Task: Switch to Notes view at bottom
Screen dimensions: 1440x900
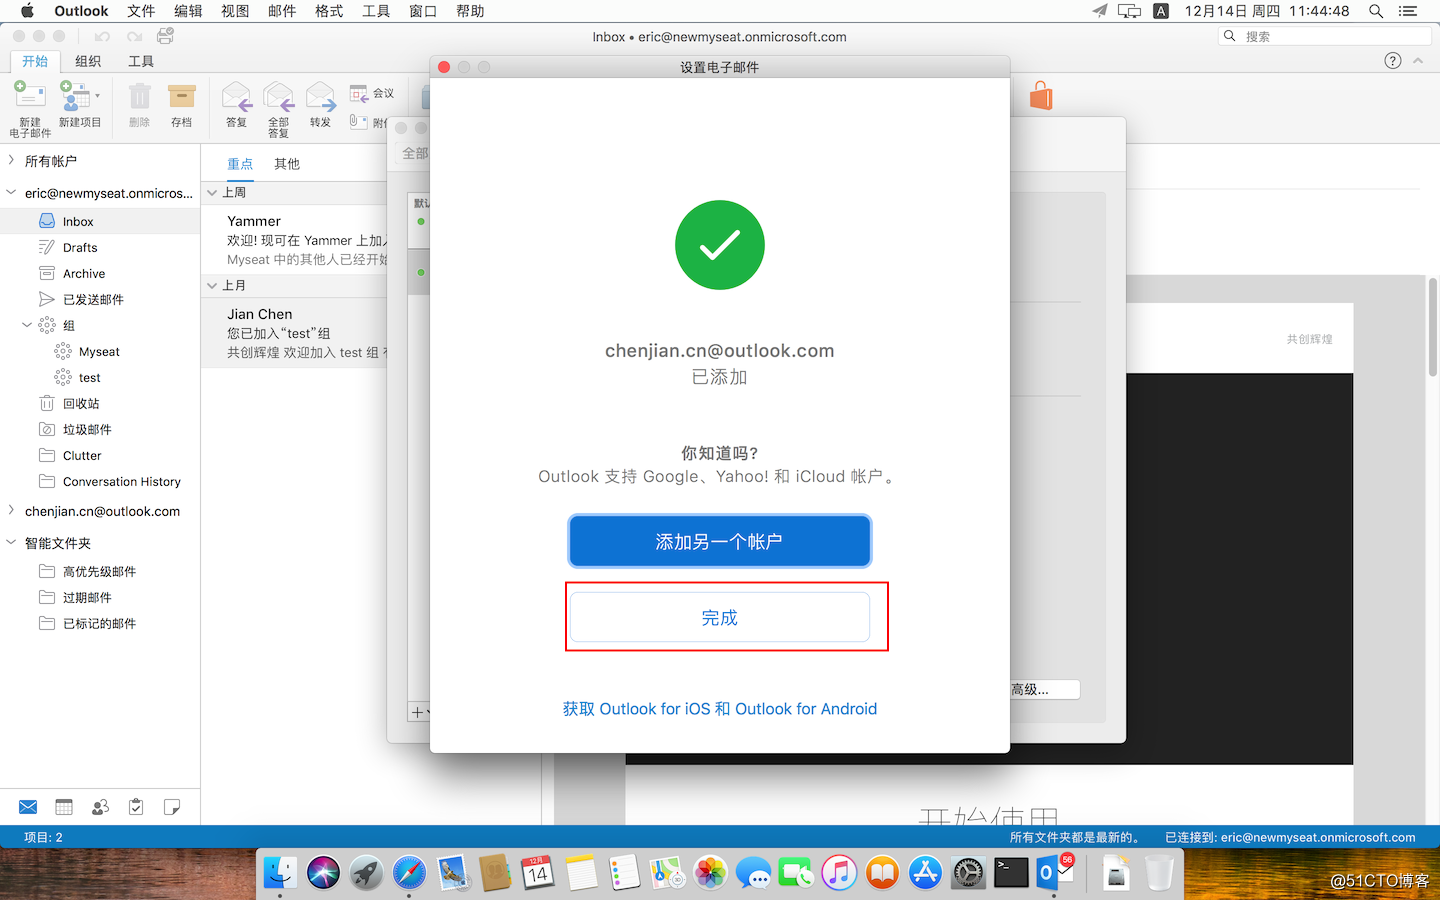Action: tap(172, 807)
